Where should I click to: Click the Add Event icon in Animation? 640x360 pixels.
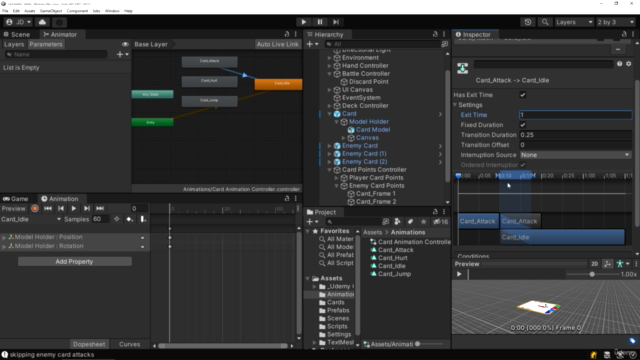coord(143,219)
